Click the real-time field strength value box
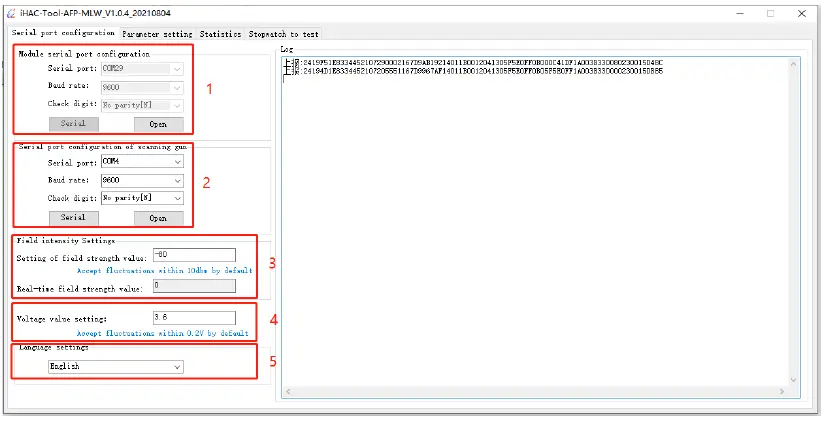Image resolution: width=823 pixels, height=422 pixels. click(194, 286)
